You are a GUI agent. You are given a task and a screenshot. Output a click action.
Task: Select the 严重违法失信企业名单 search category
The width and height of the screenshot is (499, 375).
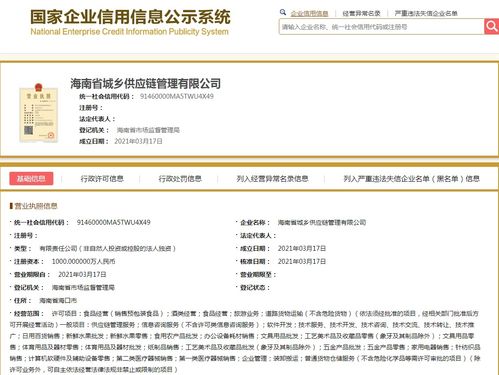click(x=426, y=13)
